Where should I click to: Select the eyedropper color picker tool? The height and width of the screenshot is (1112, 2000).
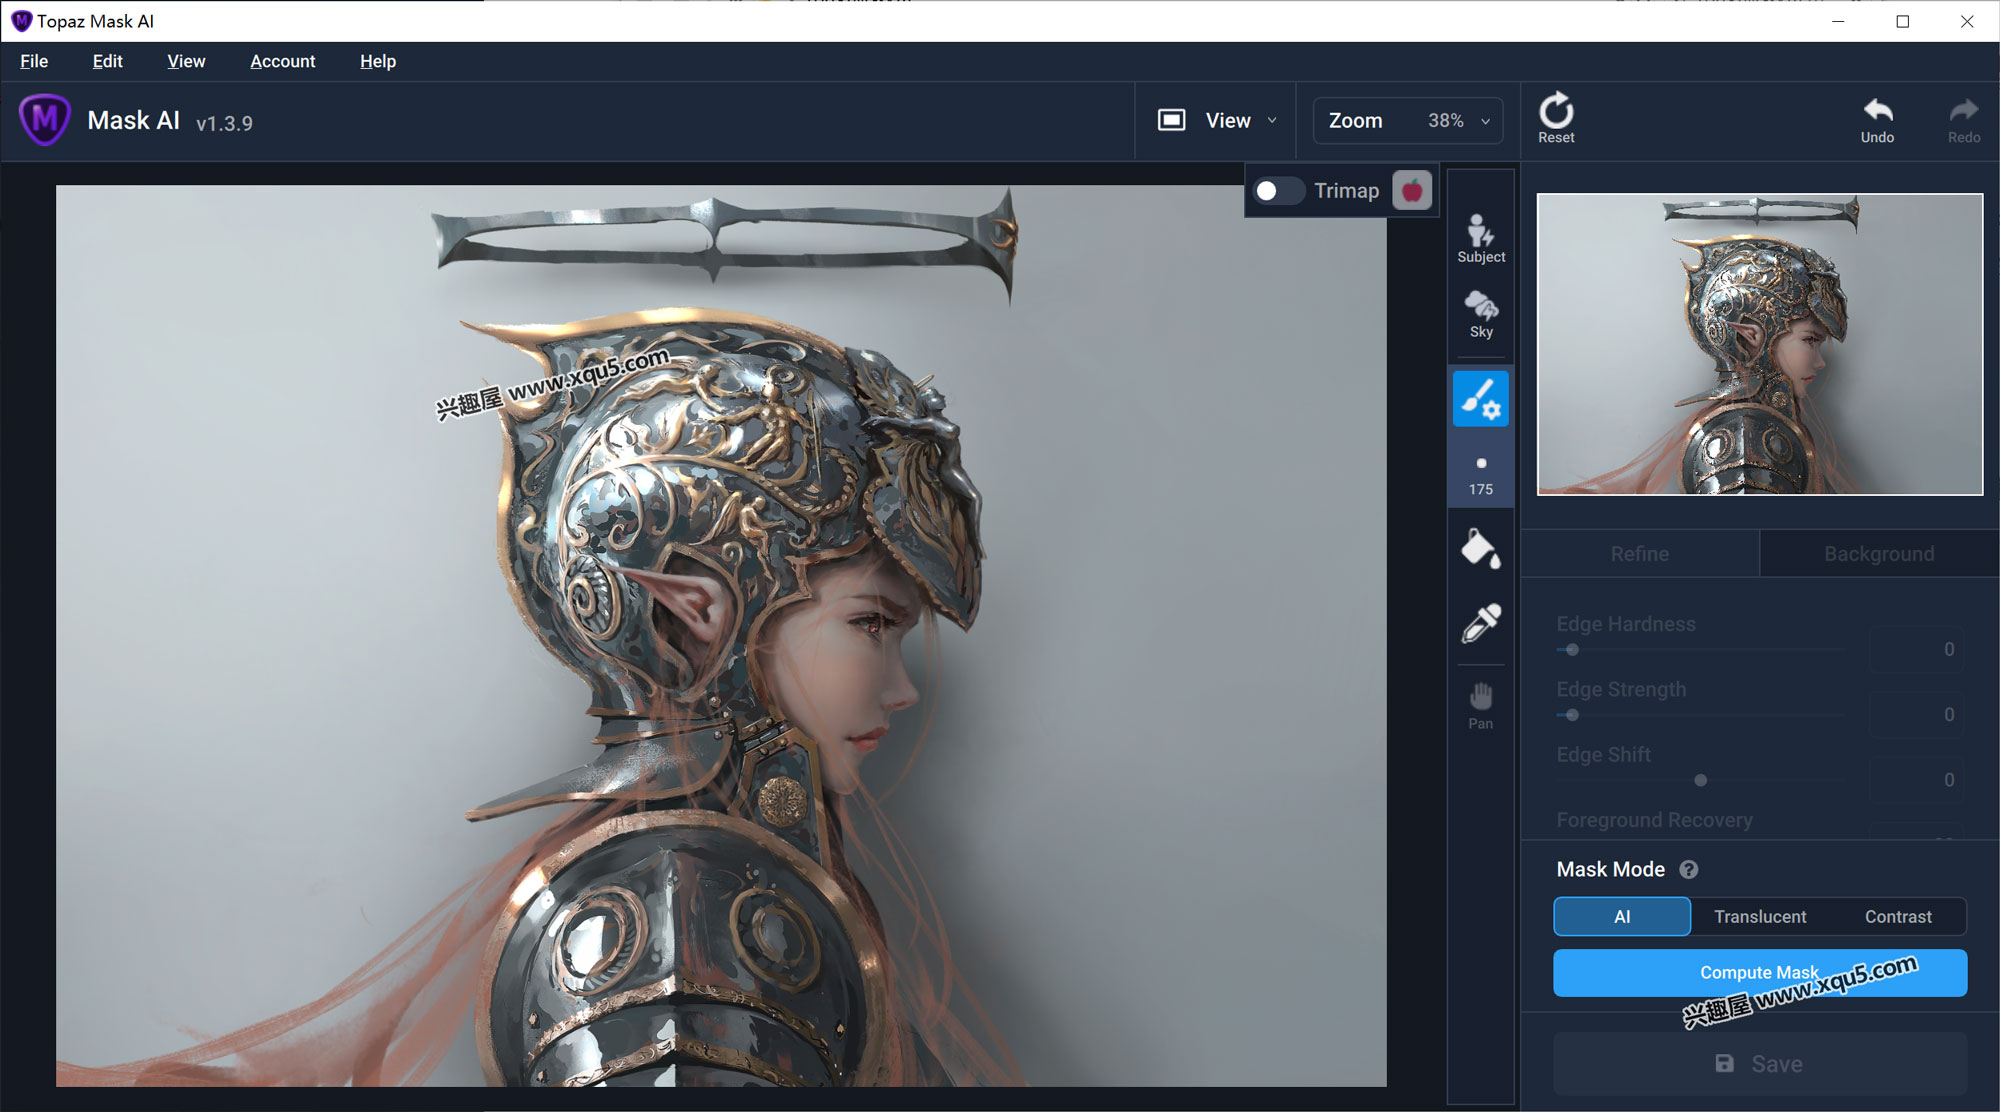(1481, 623)
